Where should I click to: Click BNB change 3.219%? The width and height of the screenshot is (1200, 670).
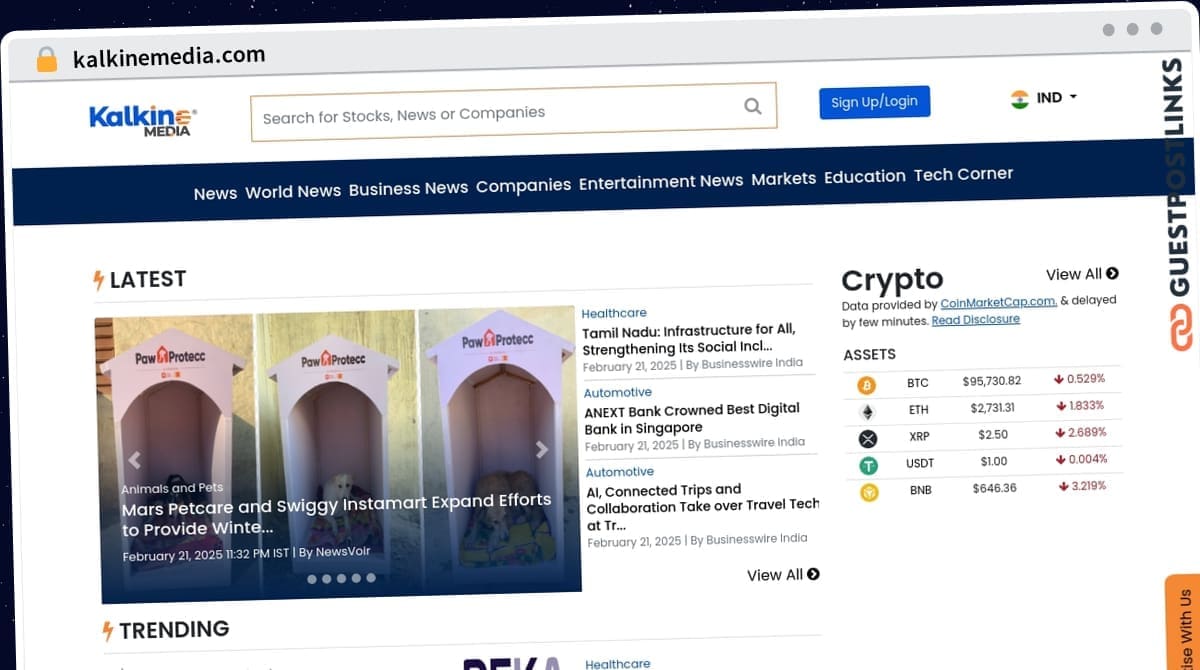click(1082, 486)
